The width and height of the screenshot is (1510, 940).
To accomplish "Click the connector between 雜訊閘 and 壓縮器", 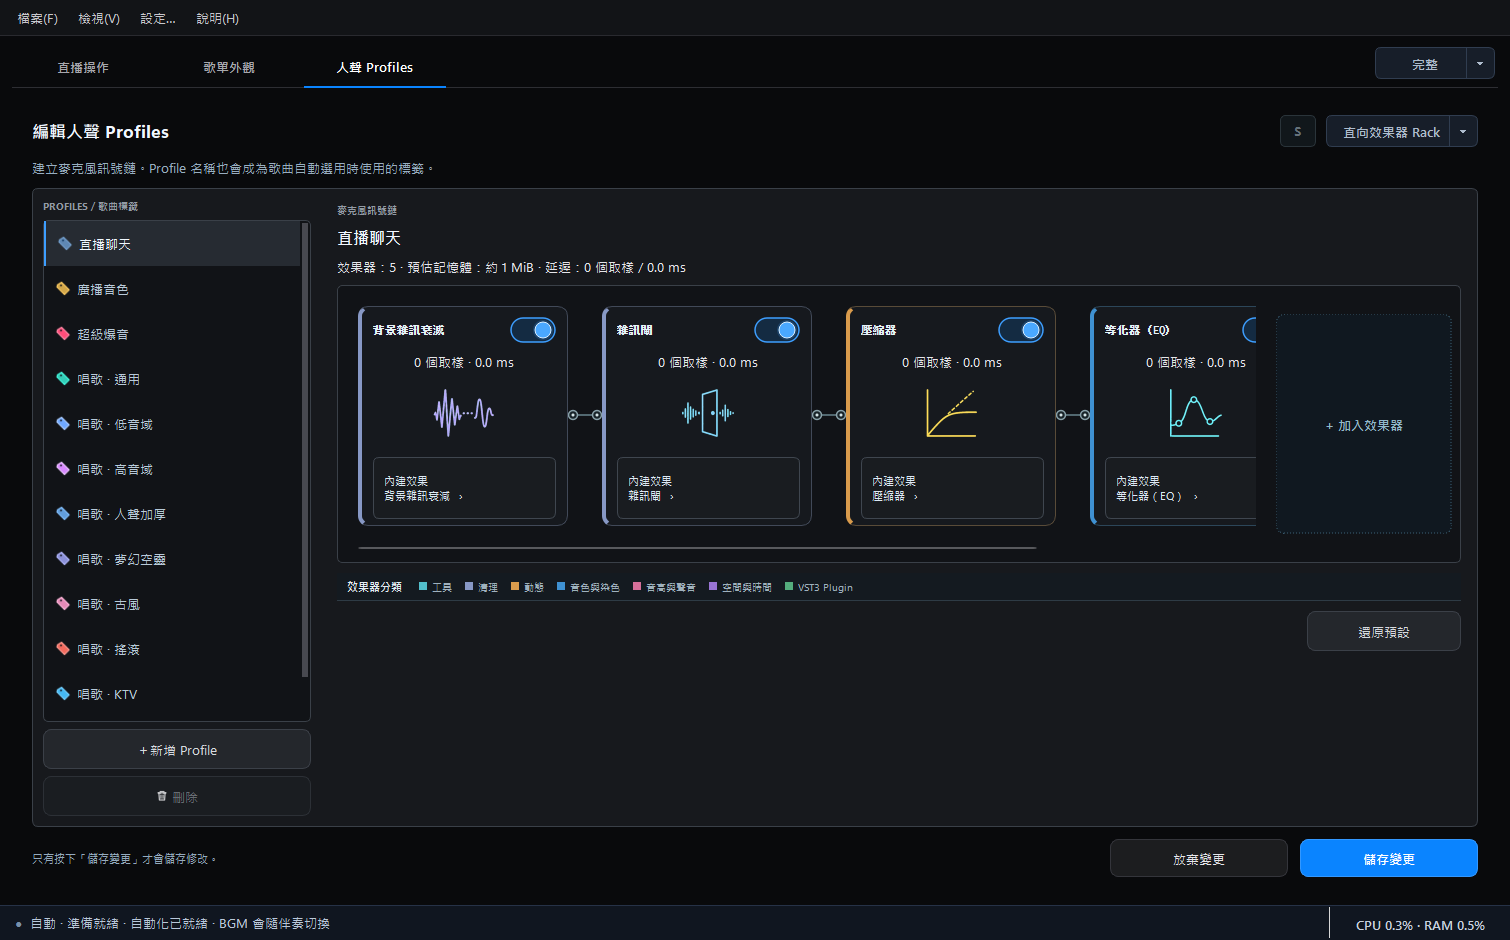I will [829, 415].
